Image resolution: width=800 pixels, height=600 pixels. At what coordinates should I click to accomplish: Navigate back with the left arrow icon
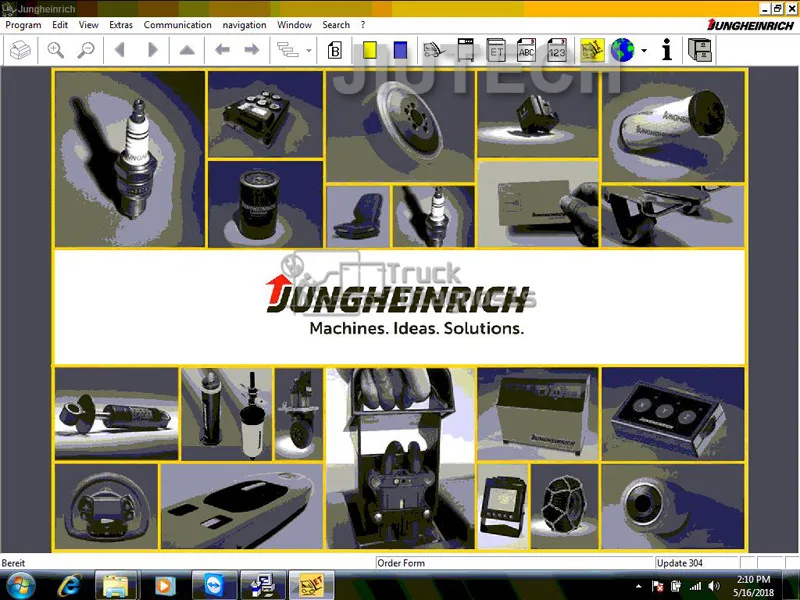point(222,49)
